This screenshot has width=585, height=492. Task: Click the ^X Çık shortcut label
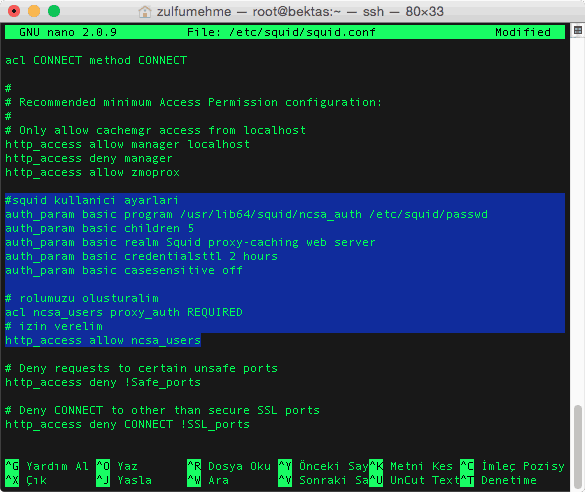[x=26, y=480]
